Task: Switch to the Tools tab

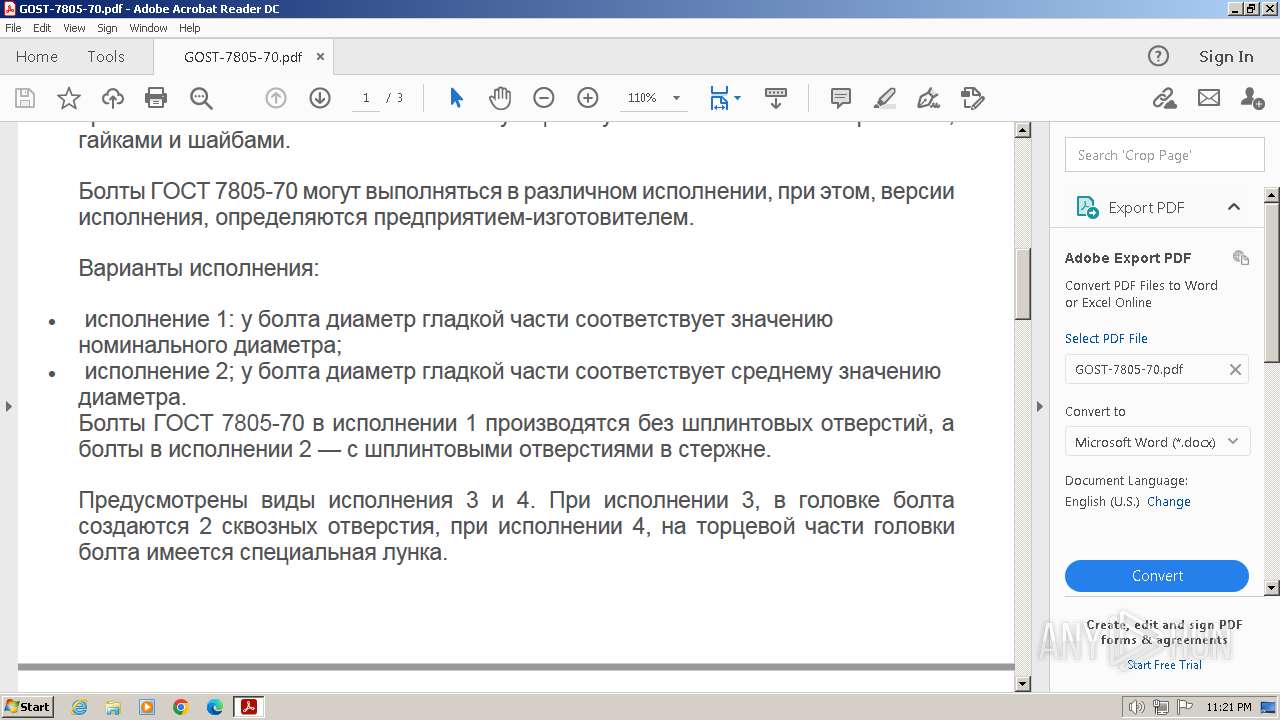Action: (106, 57)
